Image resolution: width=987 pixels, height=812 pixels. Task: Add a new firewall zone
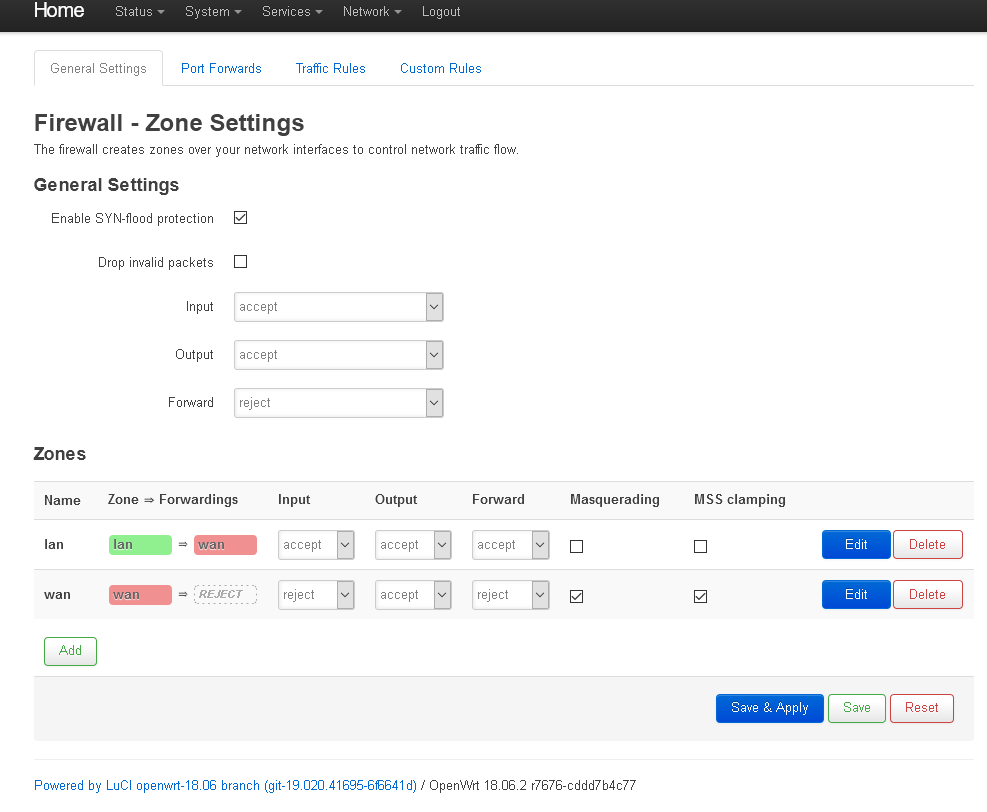(x=70, y=651)
